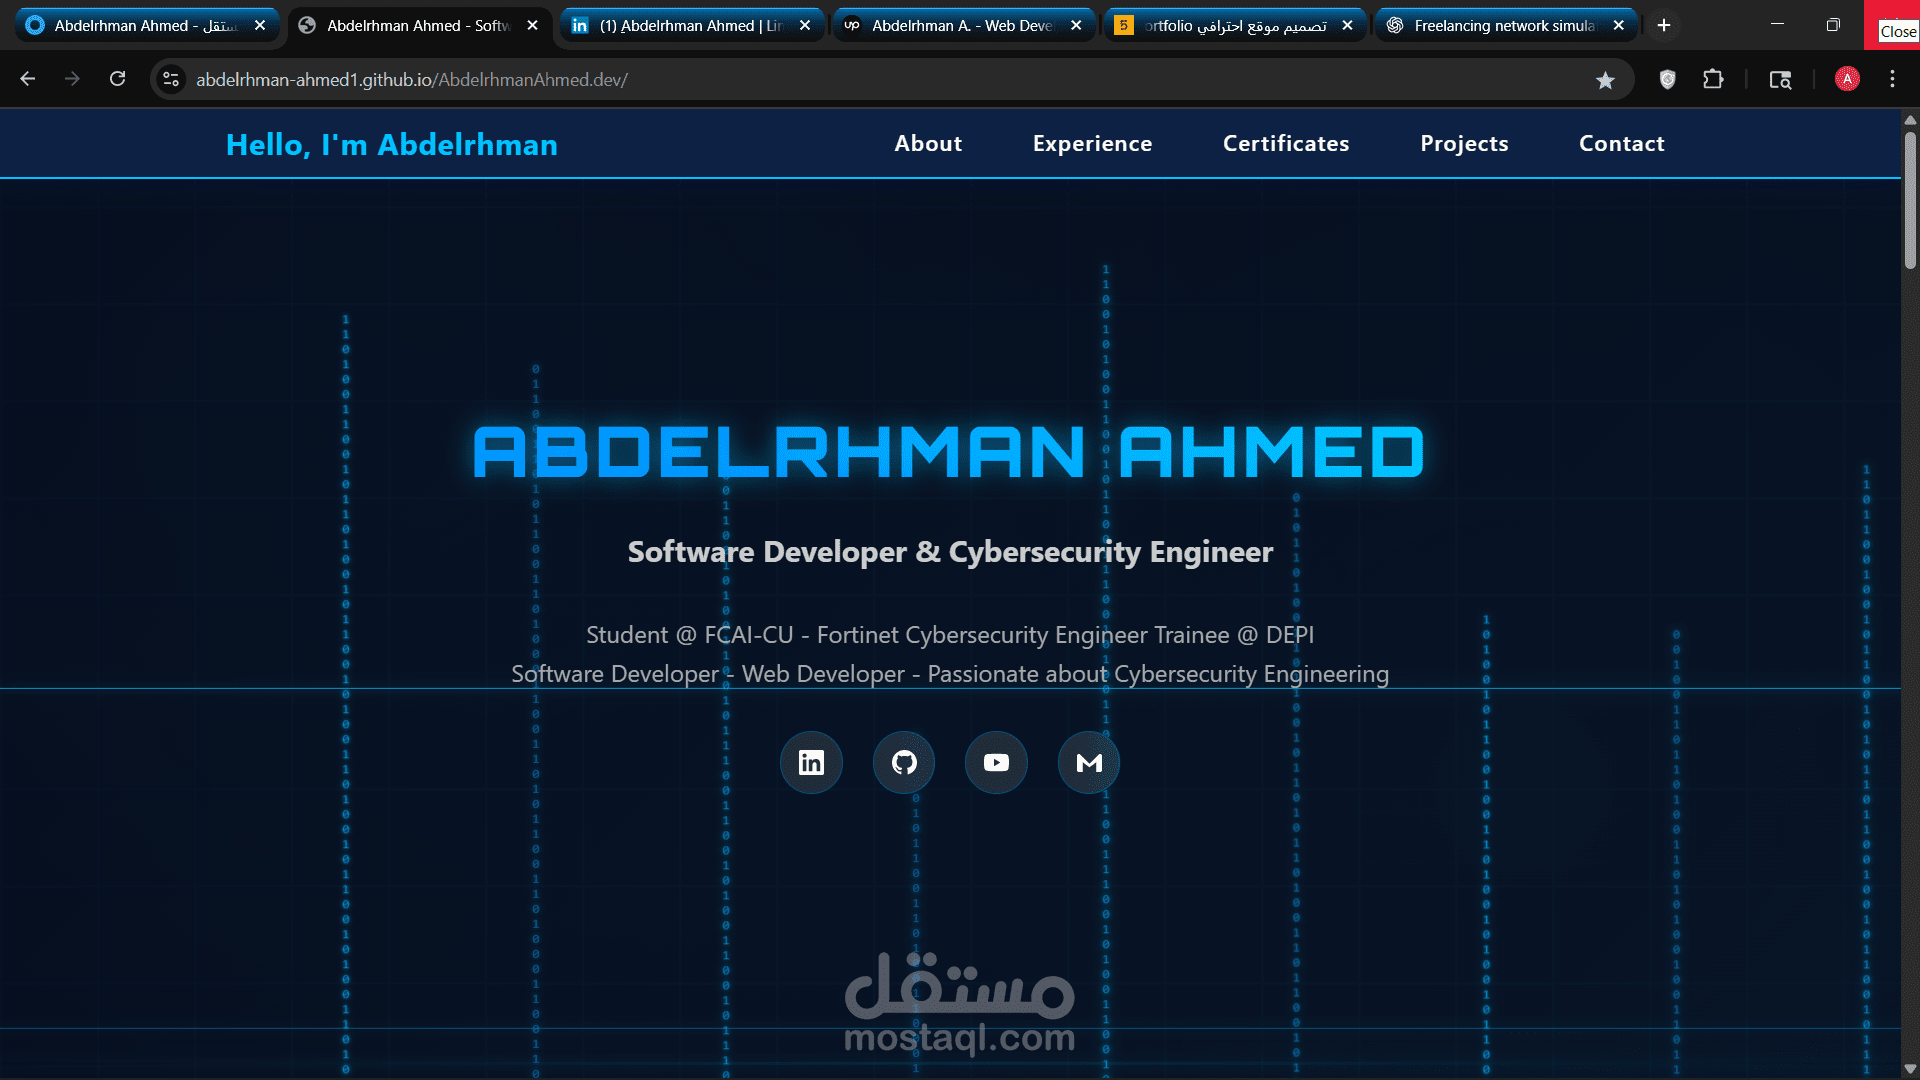Switch to the LinkedIn browser tab
1920x1080 pixels.
[x=680, y=25]
